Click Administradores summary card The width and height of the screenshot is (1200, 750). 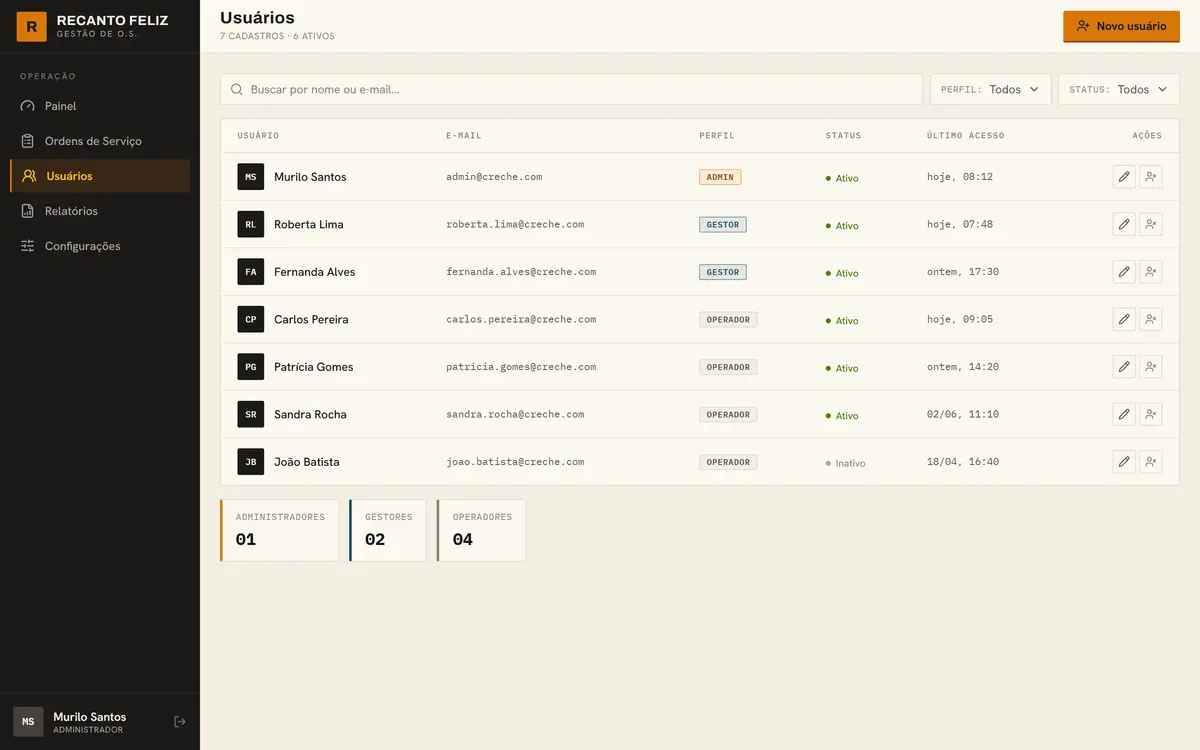(280, 530)
